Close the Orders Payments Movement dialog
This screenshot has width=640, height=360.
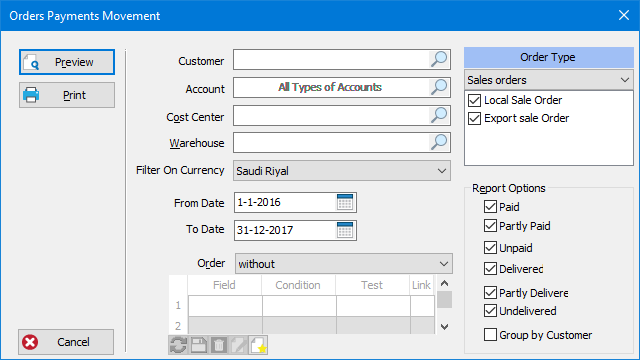[x=624, y=16]
